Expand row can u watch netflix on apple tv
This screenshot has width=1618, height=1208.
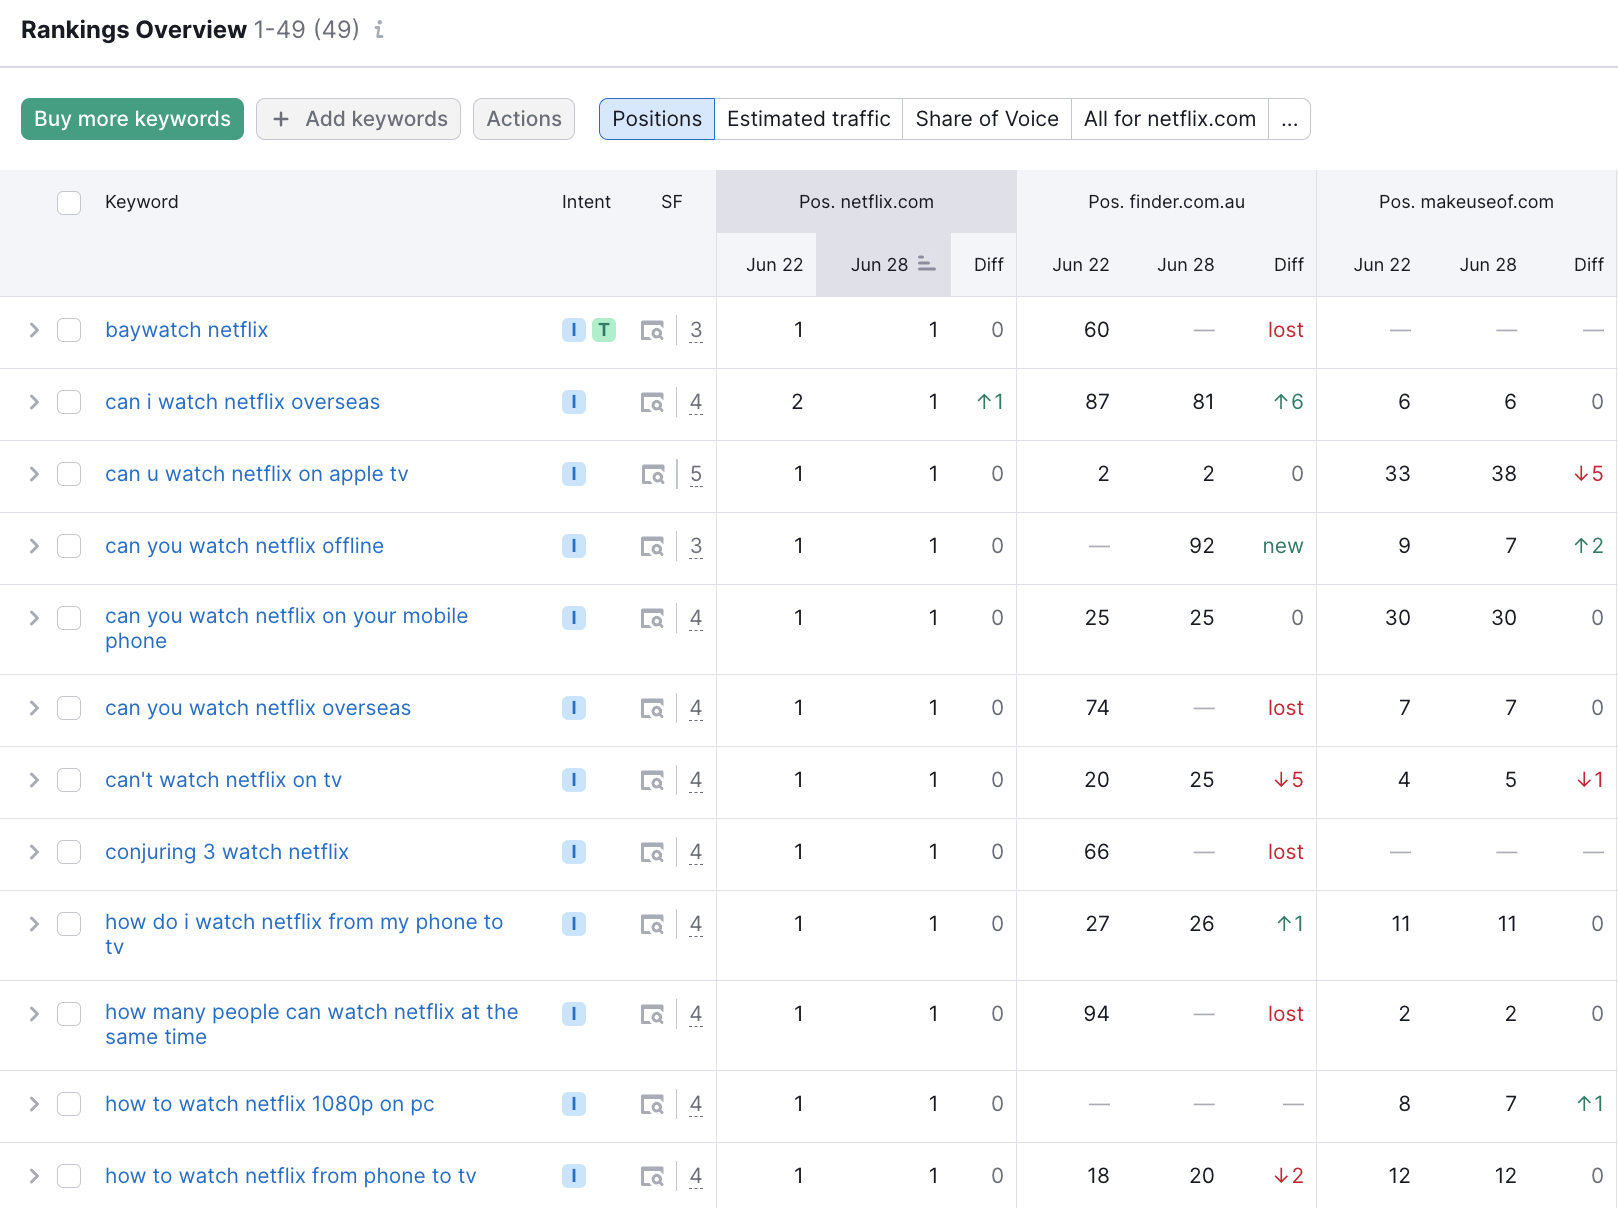click(x=34, y=474)
